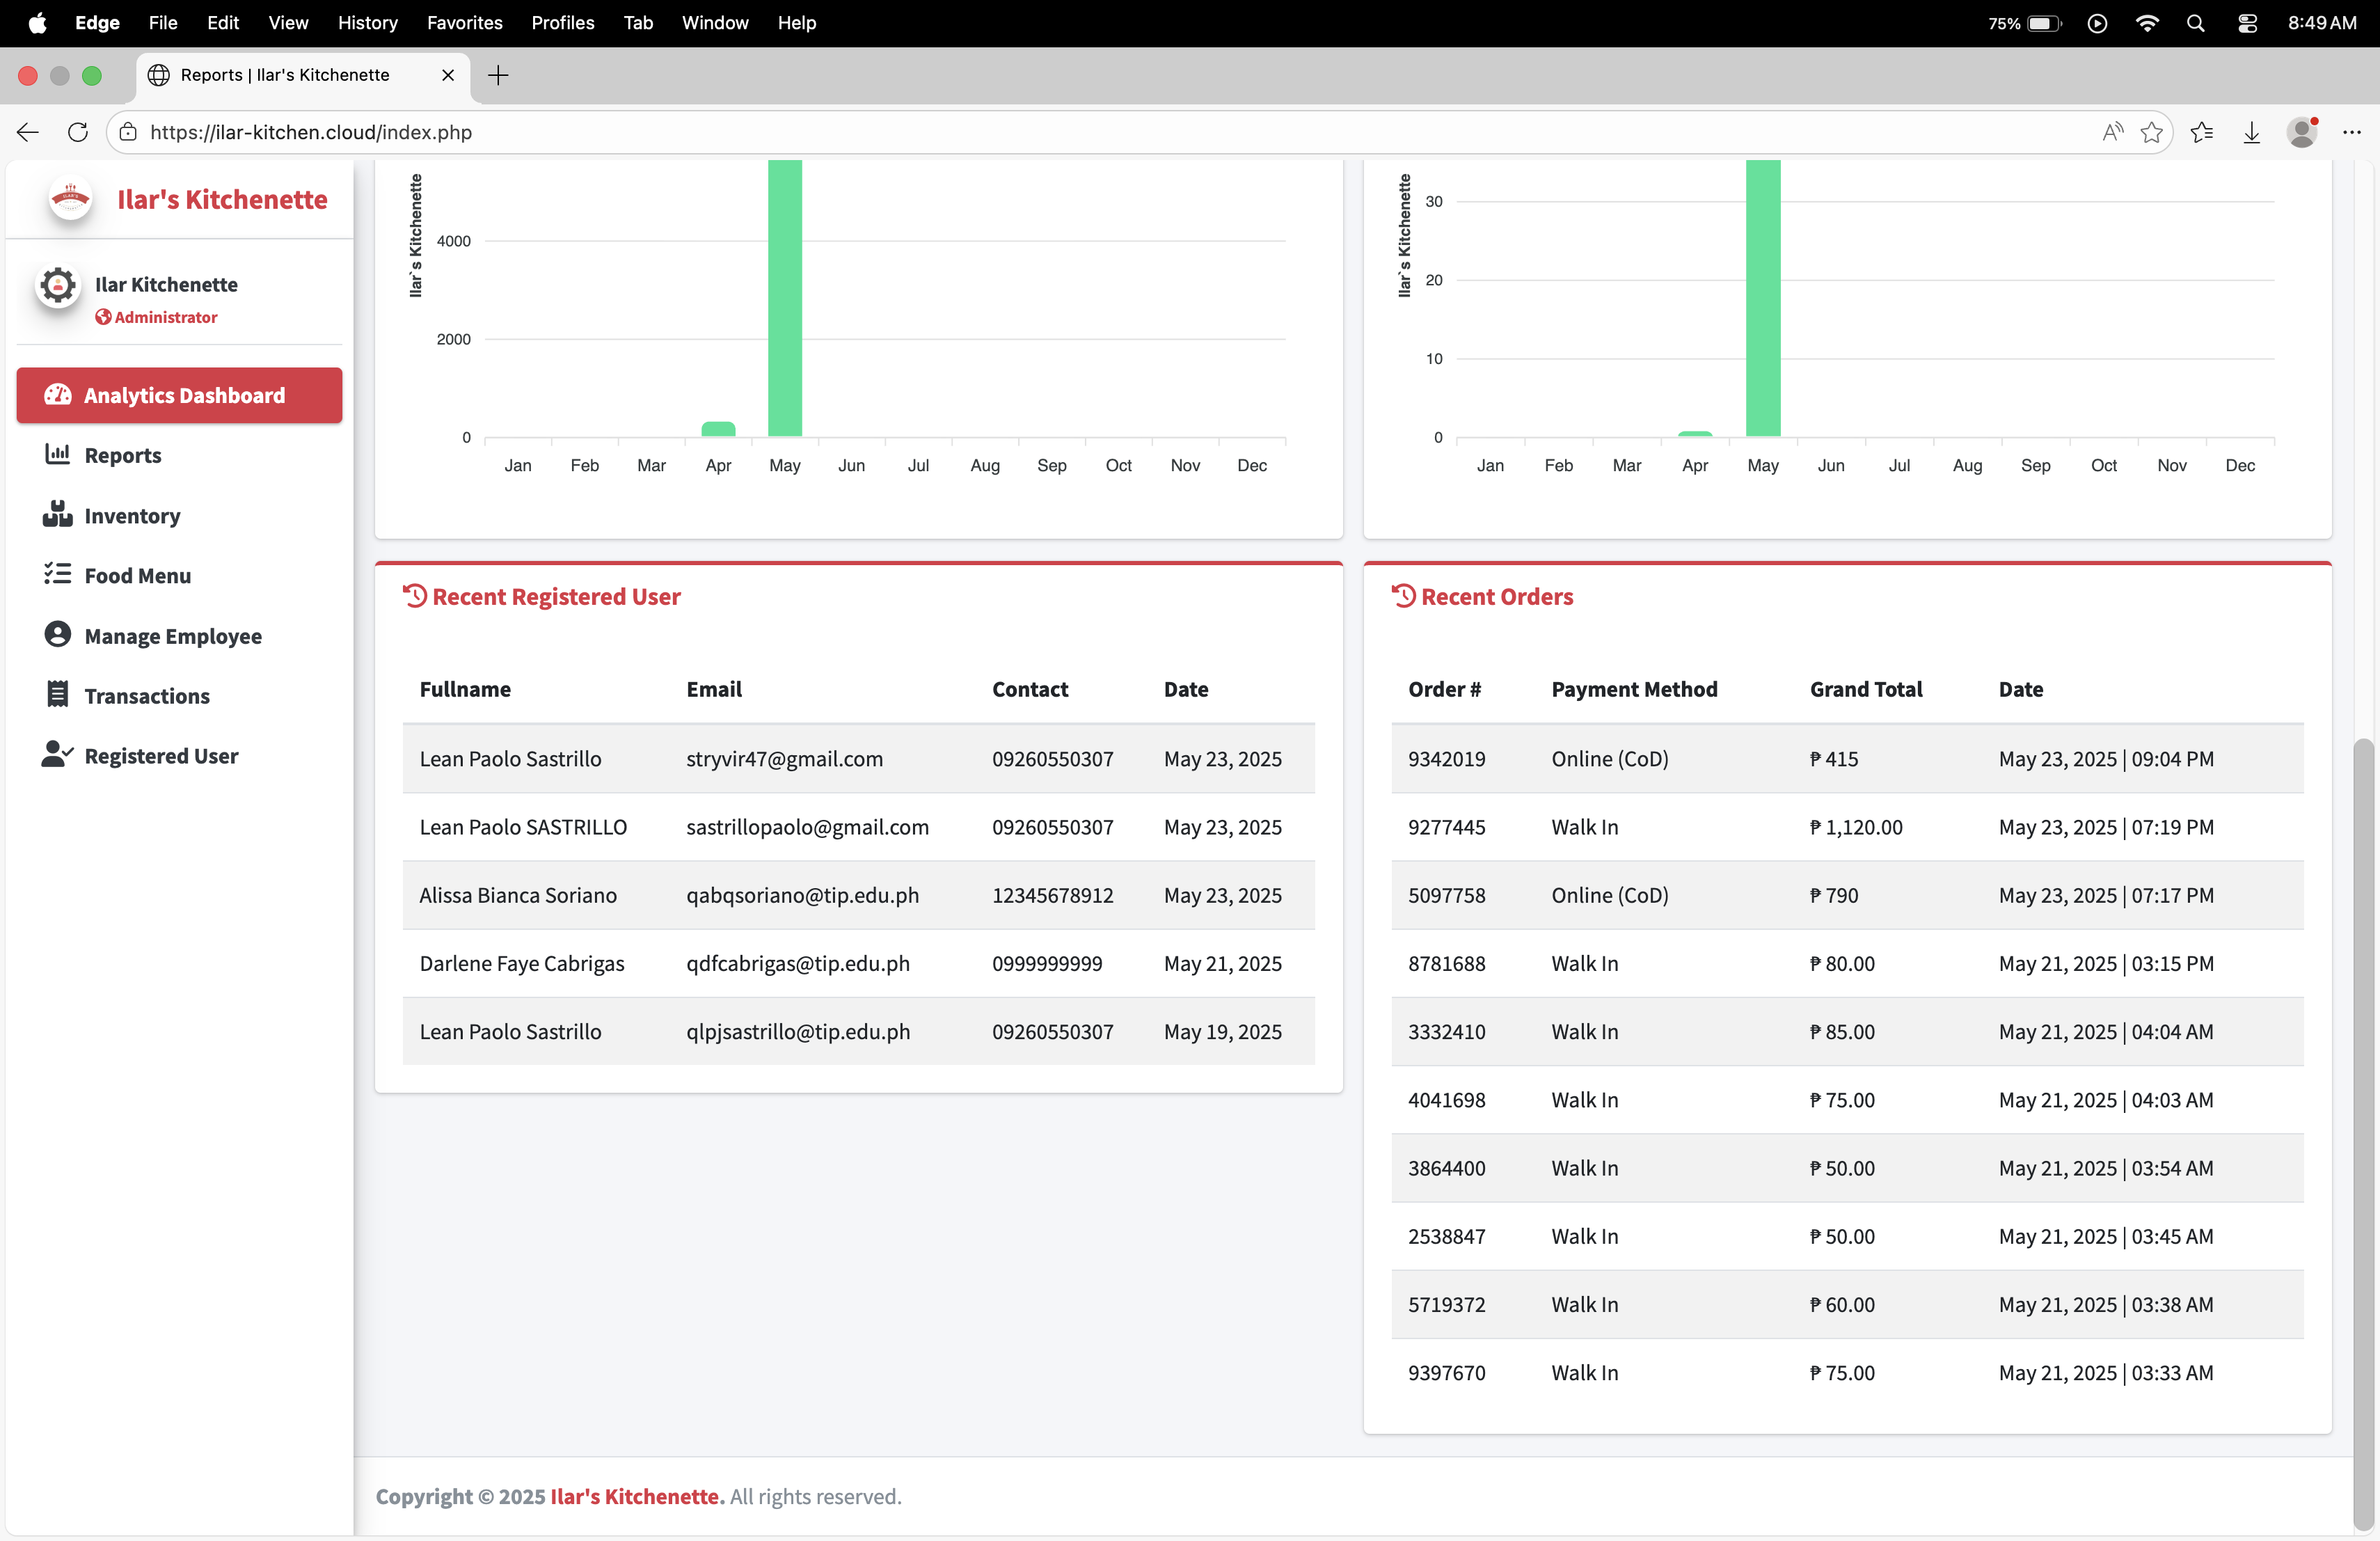Viewport: 2380px width, 1541px height.
Task: Click the Analytics Dashboard gauge icon
Action: coord(57,395)
